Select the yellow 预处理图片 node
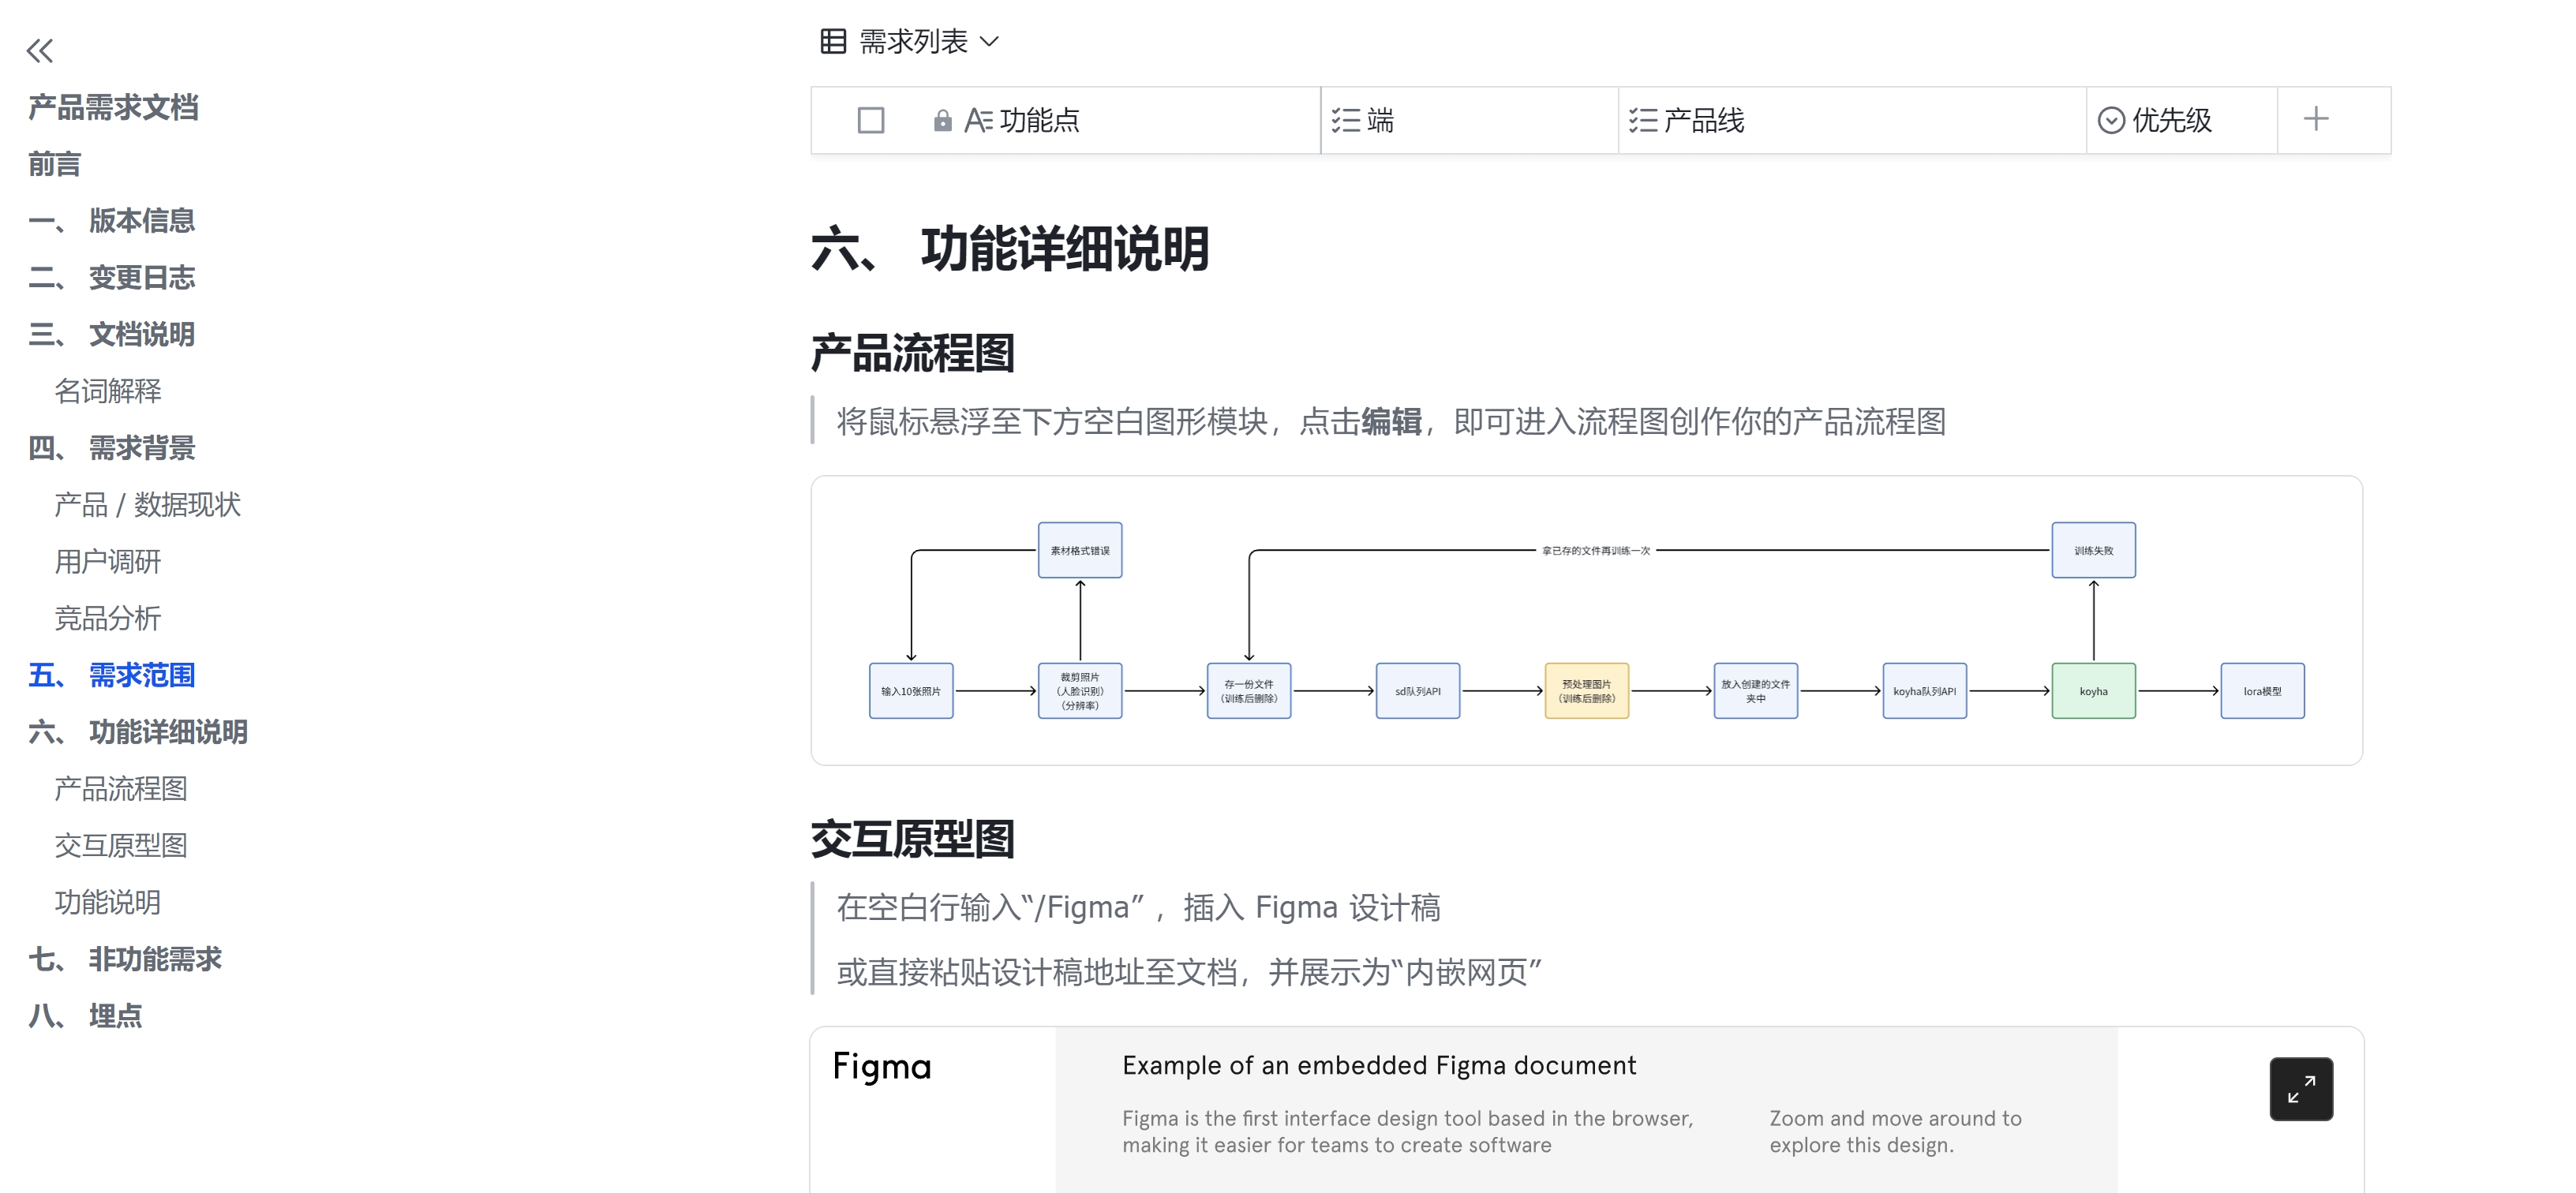The image size is (2576, 1193). point(1587,691)
